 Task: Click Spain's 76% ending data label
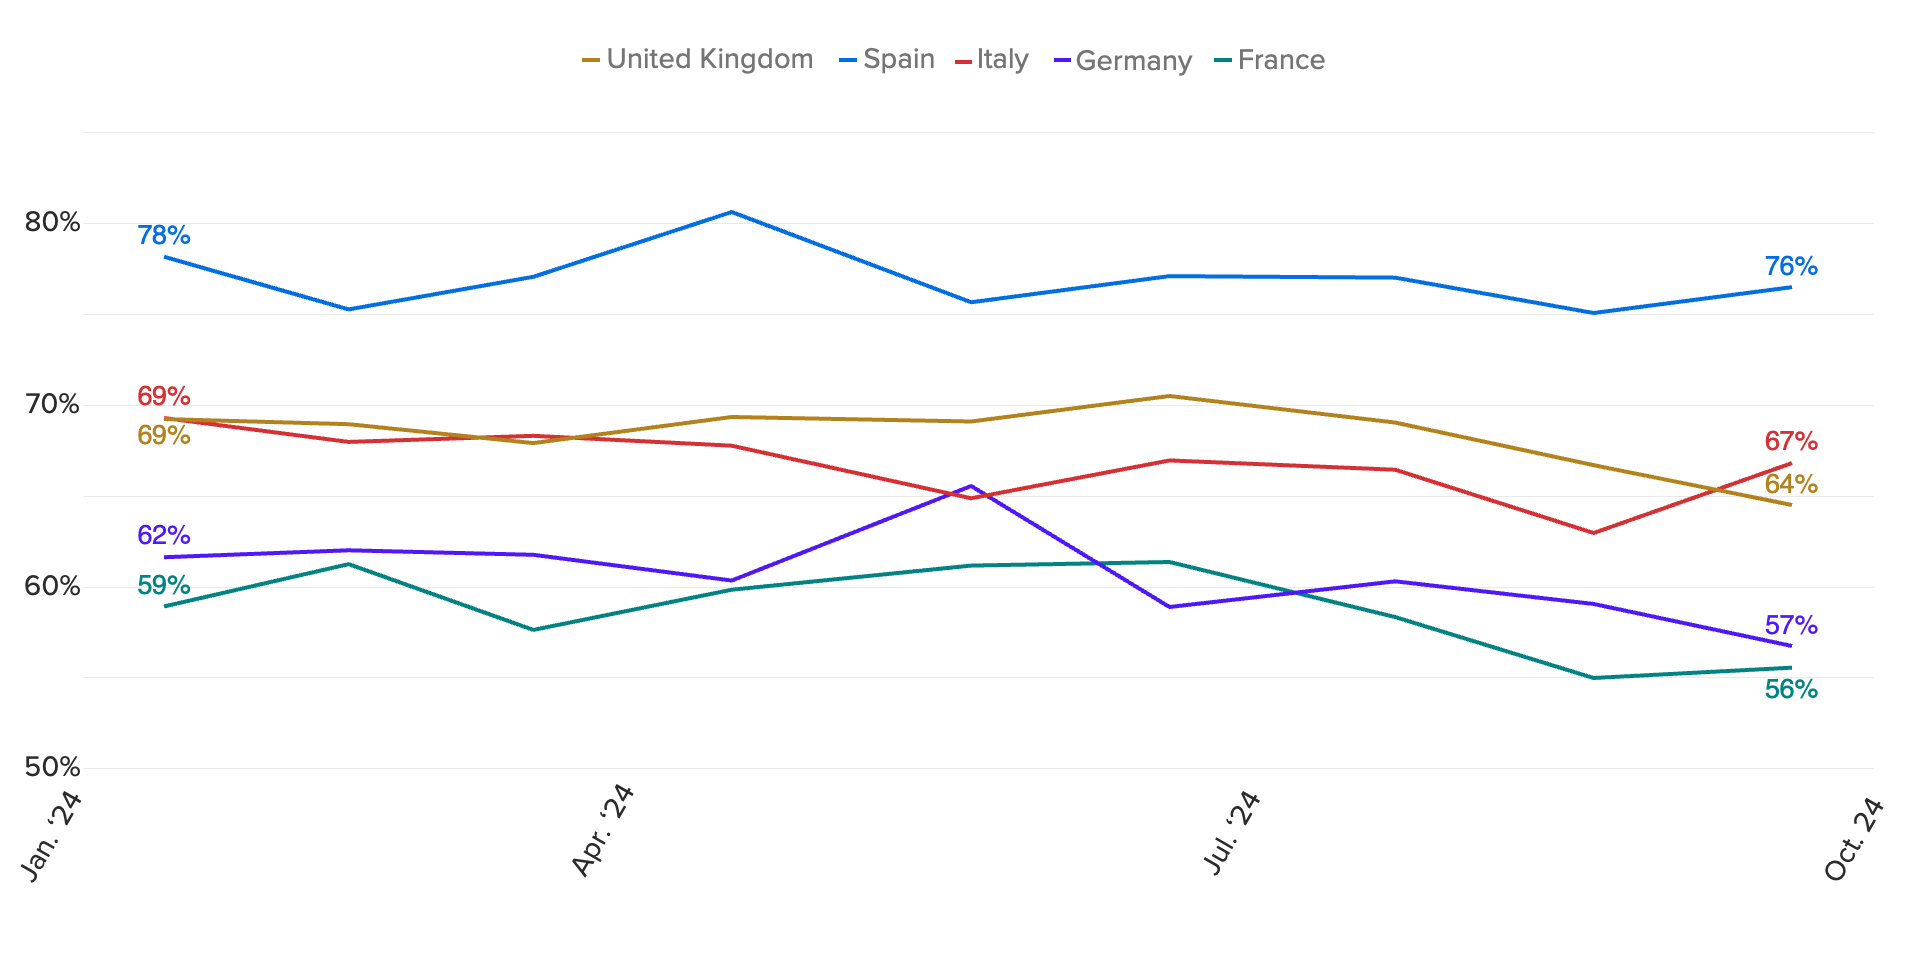pyautogui.click(x=1791, y=267)
